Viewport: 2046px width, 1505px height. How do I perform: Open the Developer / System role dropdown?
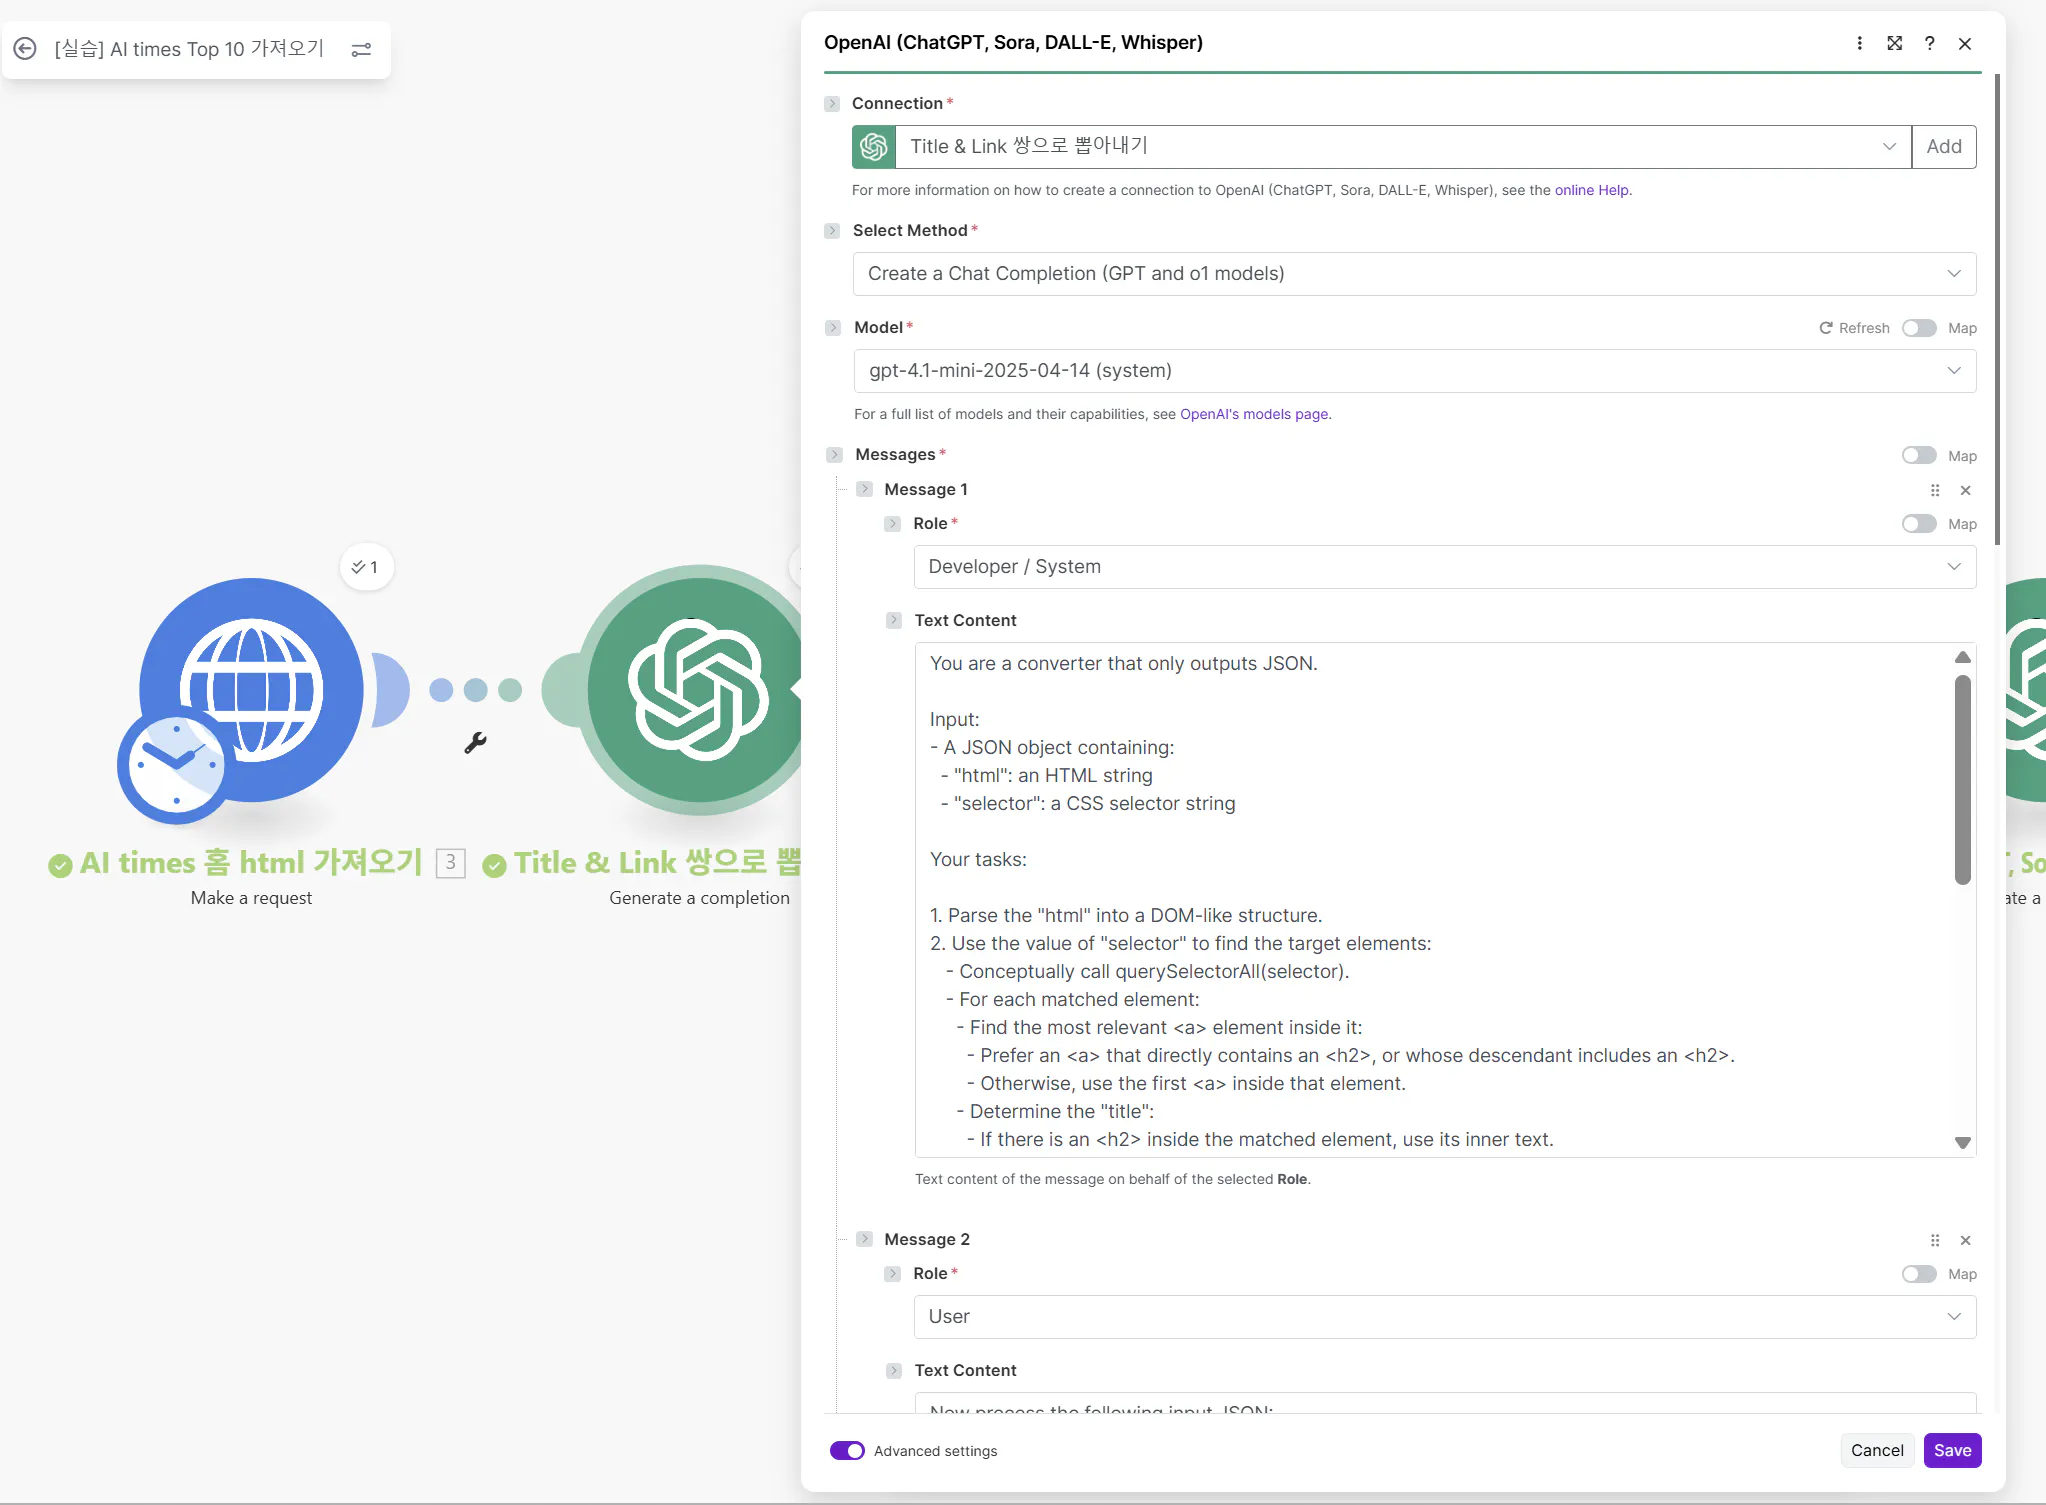point(1445,567)
